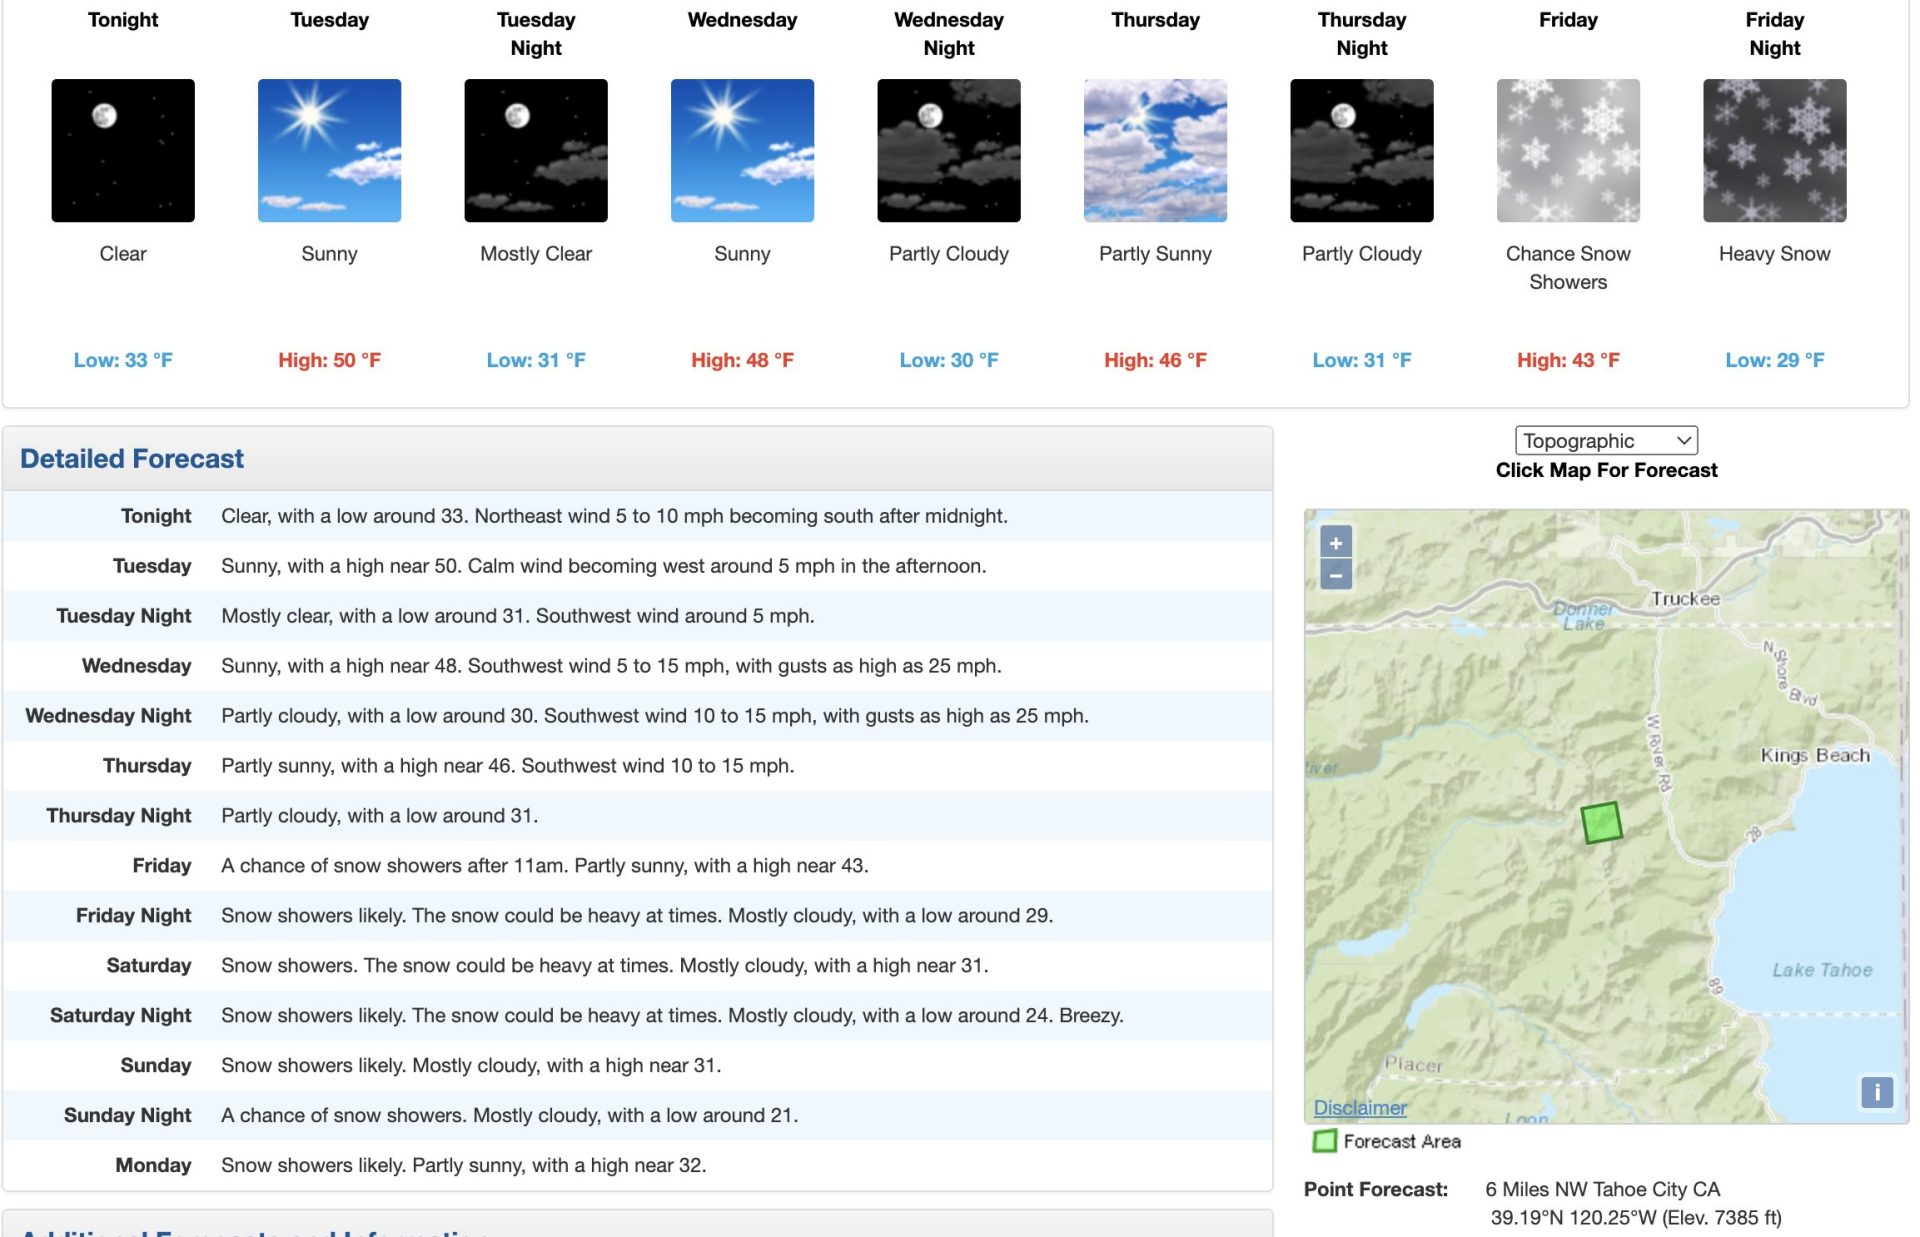Click the 'Wednesday' column heading above sunny icon
Image resolution: width=1920 pixels, height=1237 pixels.
[x=742, y=20]
